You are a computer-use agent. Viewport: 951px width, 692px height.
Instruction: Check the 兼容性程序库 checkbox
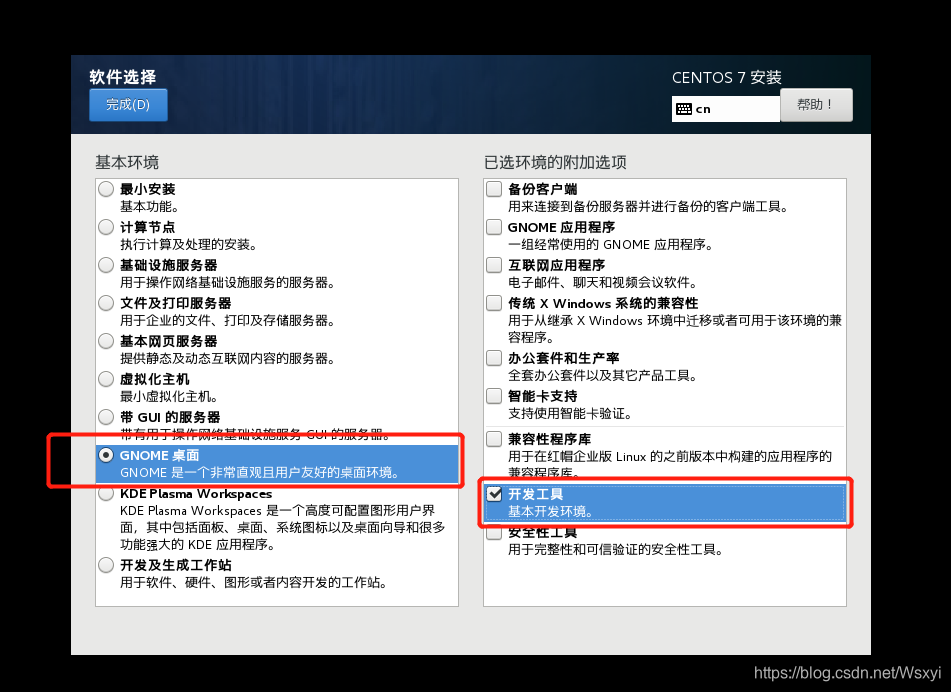(494, 438)
